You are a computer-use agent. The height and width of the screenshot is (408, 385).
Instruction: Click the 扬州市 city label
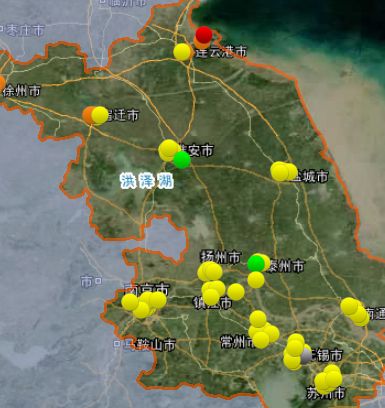pyautogui.click(x=220, y=257)
